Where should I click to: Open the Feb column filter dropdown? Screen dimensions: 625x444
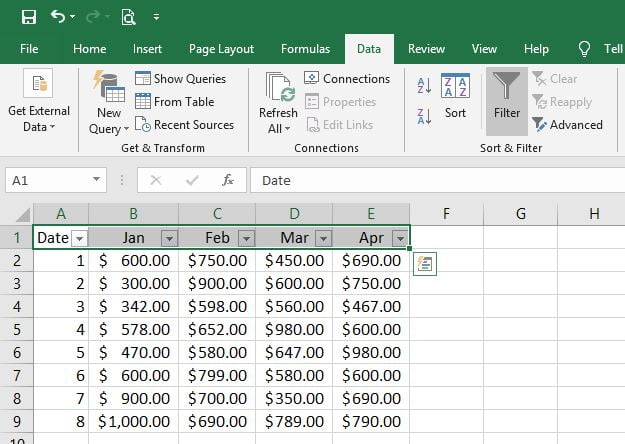coord(246,238)
